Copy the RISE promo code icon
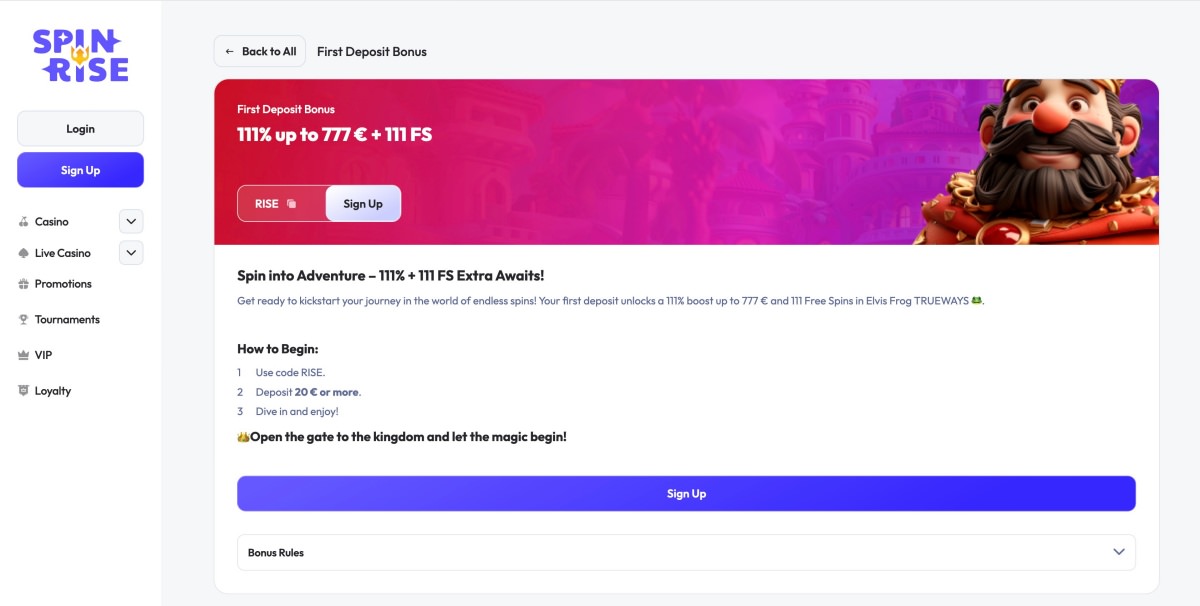The width and height of the screenshot is (1200, 606). 291,204
